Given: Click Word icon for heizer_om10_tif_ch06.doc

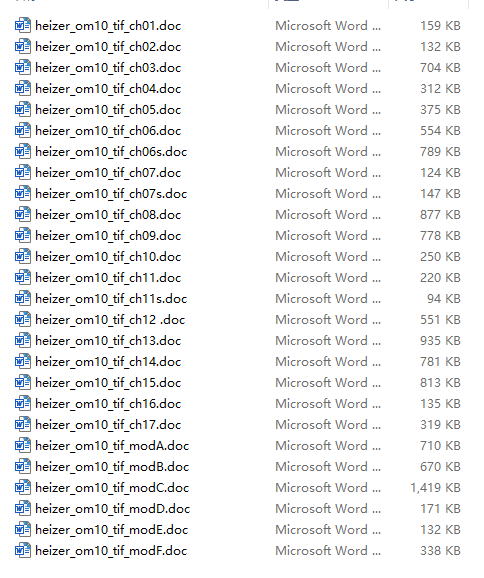Looking at the screenshot, I should tap(22, 130).
